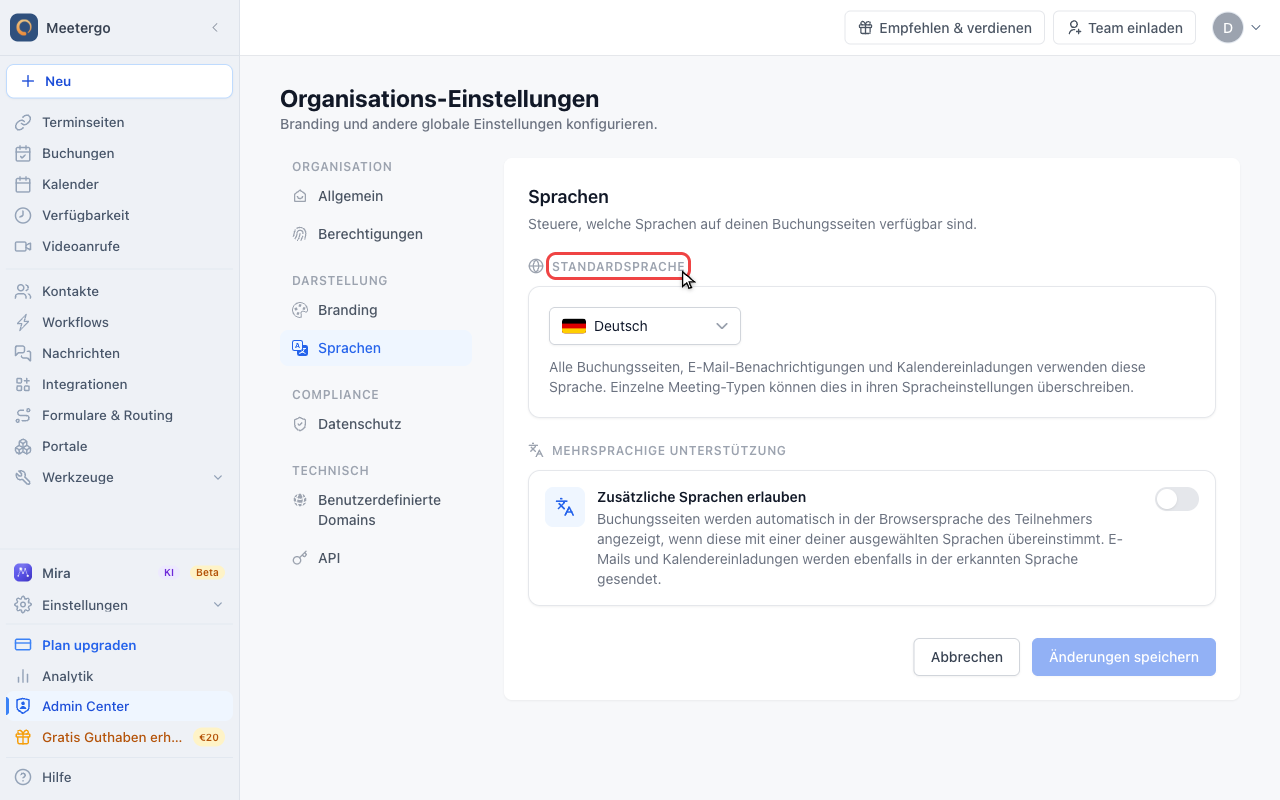Viewport: 1280px width, 800px height.
Task: Click the Analytik bar chart icon
Action: coord(23,676)
